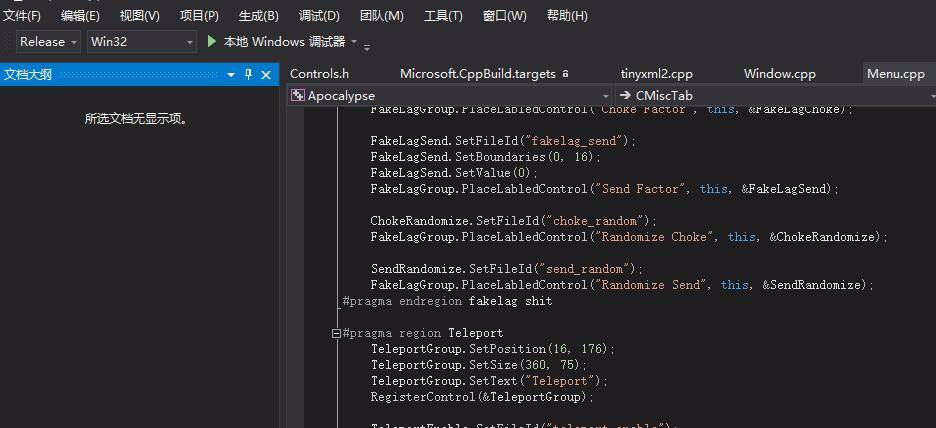Open the 工具(T) menu
936x428 pixels.
443,16
